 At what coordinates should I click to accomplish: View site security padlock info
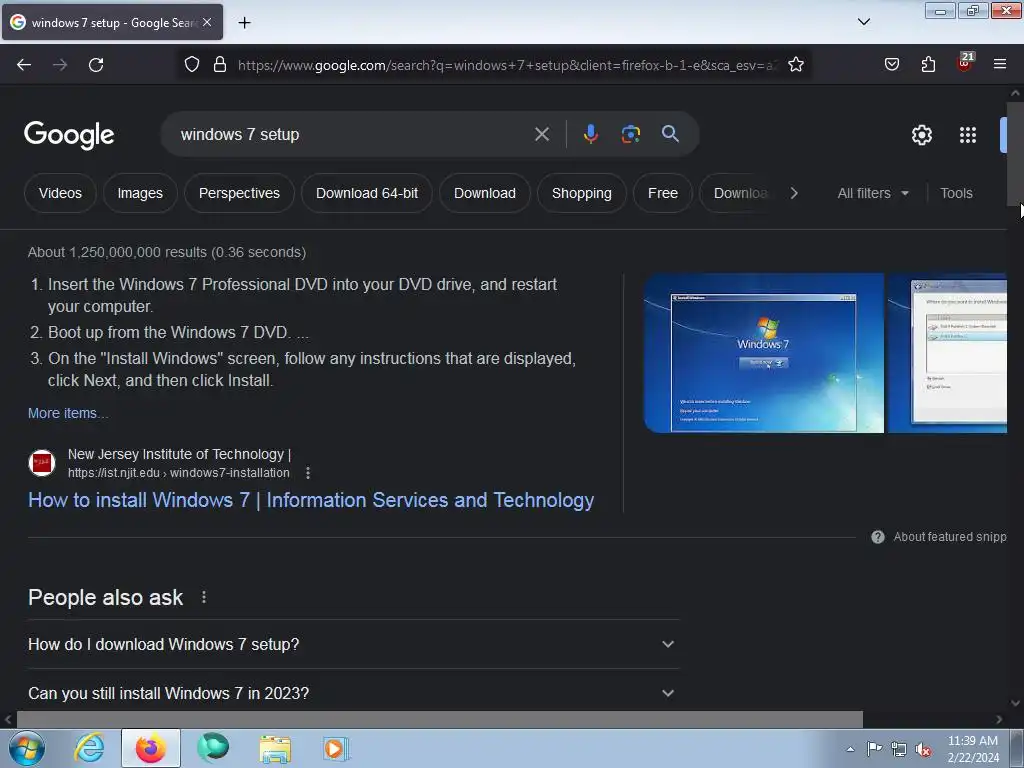pos(220,65)
